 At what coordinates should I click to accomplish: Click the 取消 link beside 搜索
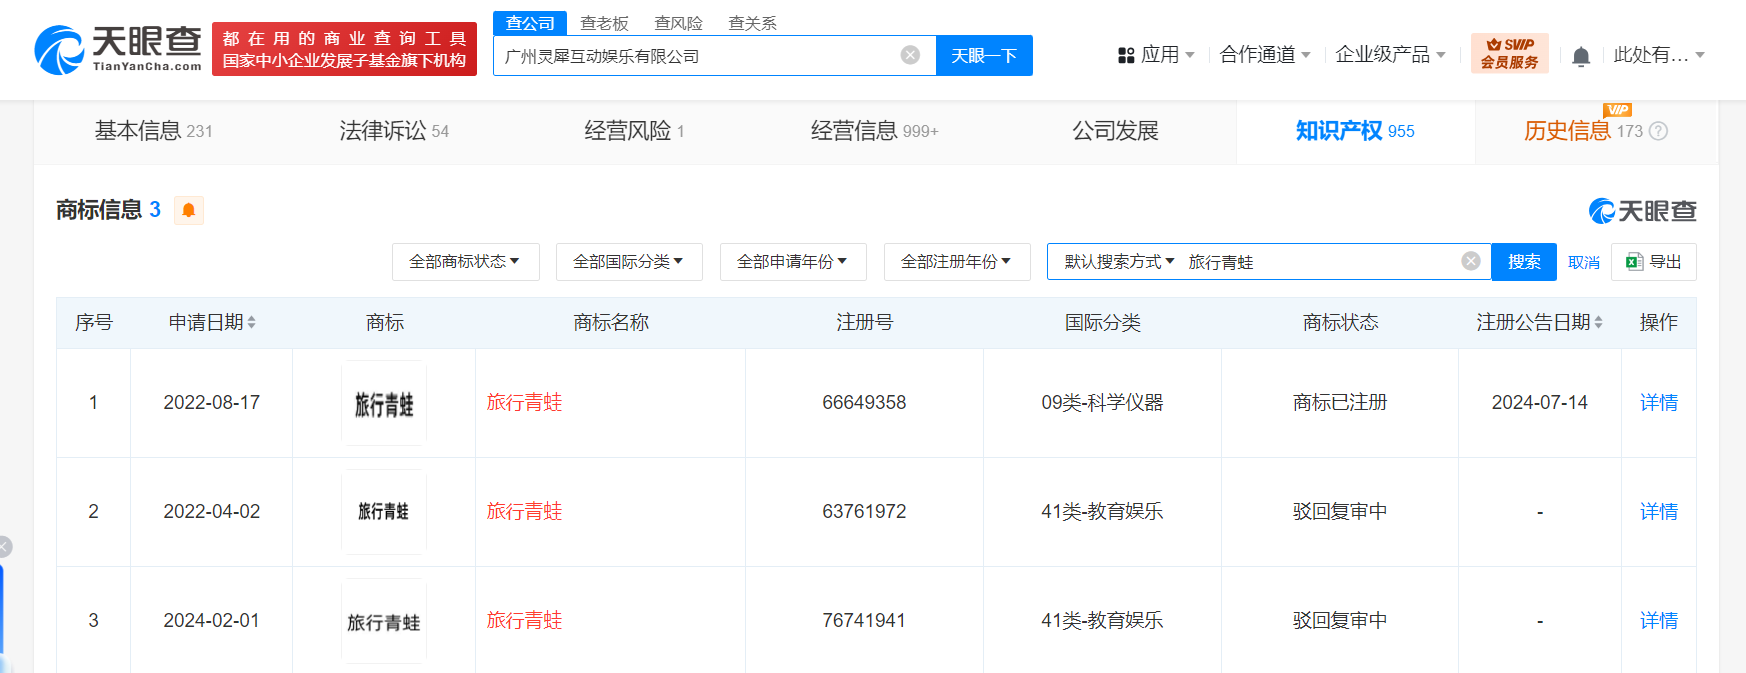click(1583, 262)
